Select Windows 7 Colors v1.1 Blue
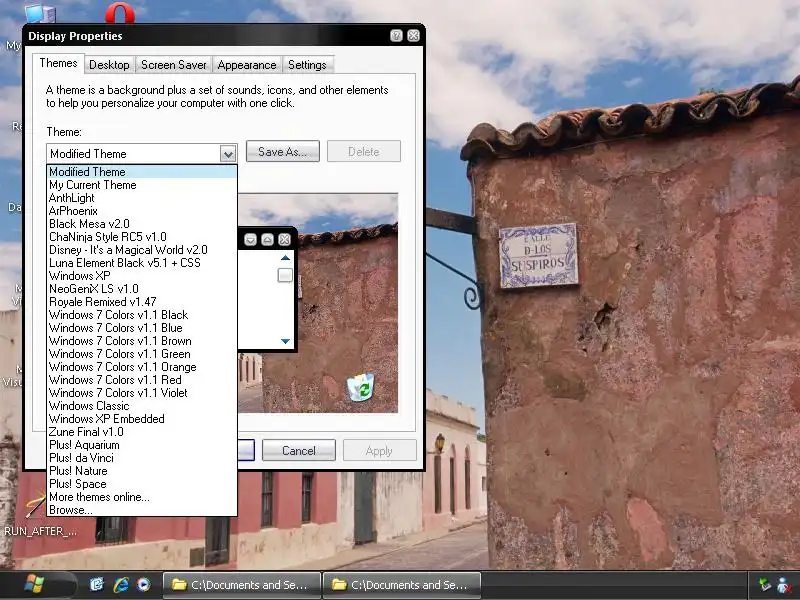This screenshot has height=600, width=800. pos(142,328)
